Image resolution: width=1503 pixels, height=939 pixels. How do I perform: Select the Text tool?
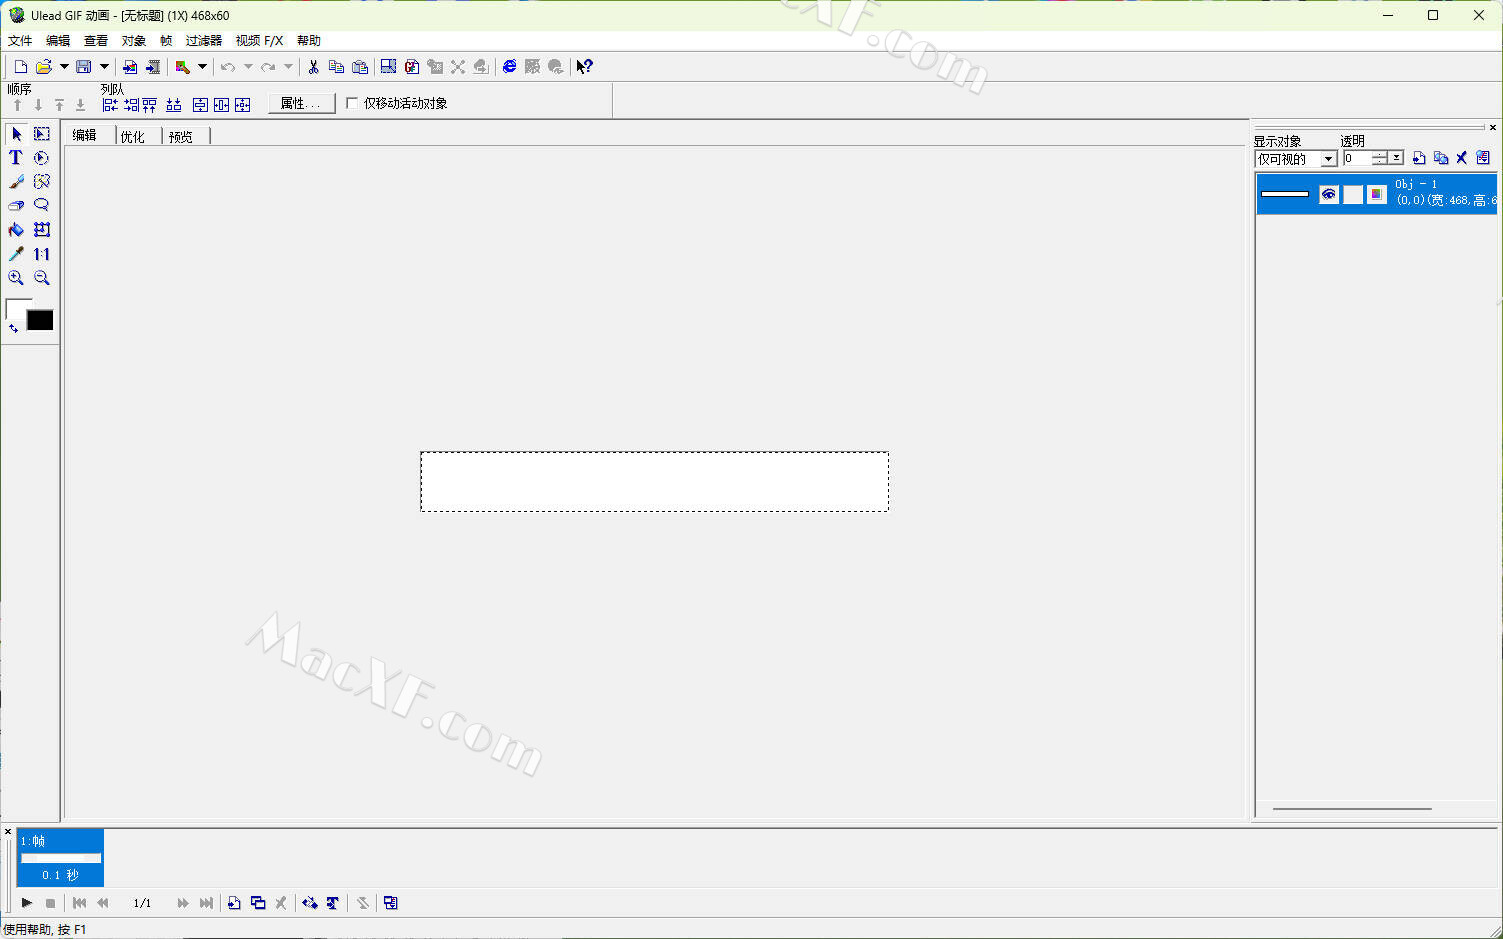point(16,158)
